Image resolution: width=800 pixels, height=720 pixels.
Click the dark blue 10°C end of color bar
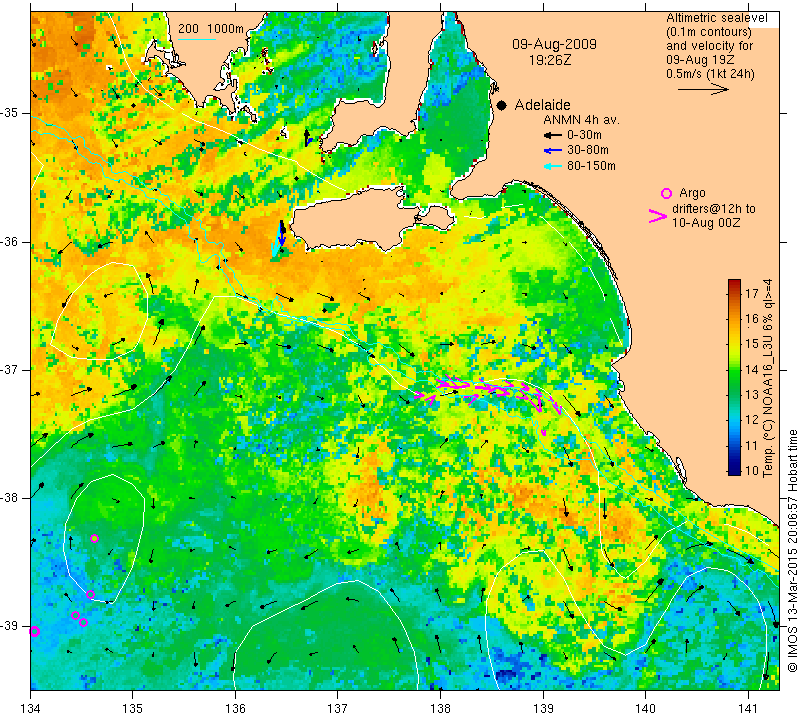tap(734, 470)
